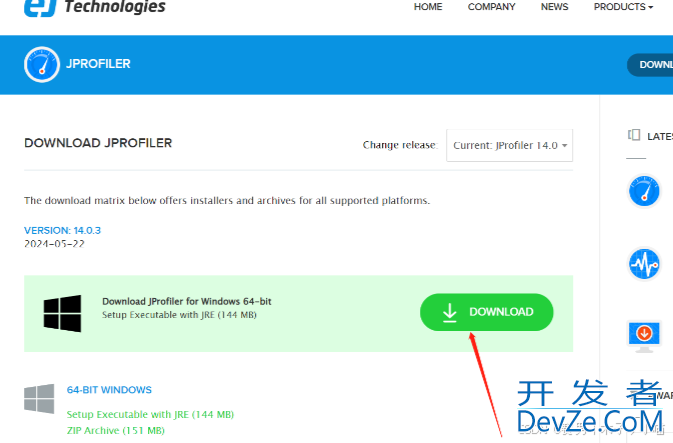Viewport: 673px width, 443px height.
Task: Click the latest news book icon
Action: (x=634, y=135)
